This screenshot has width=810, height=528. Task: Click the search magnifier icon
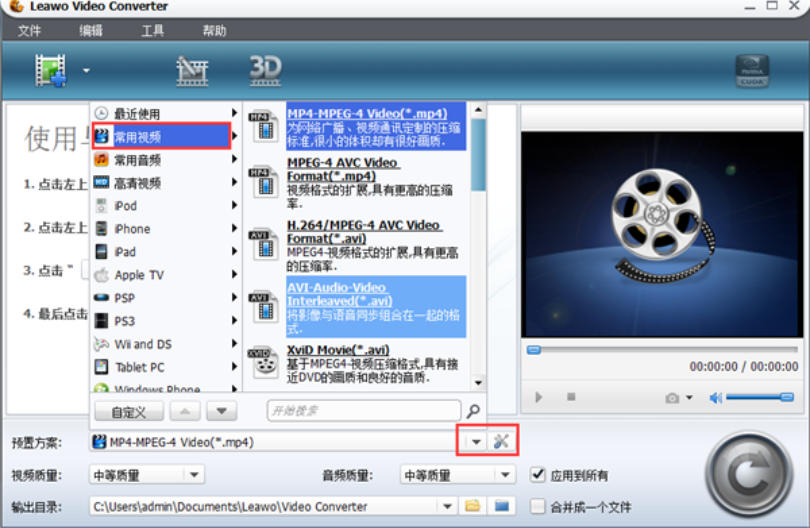pyautogui.click(x=473, y=411)
